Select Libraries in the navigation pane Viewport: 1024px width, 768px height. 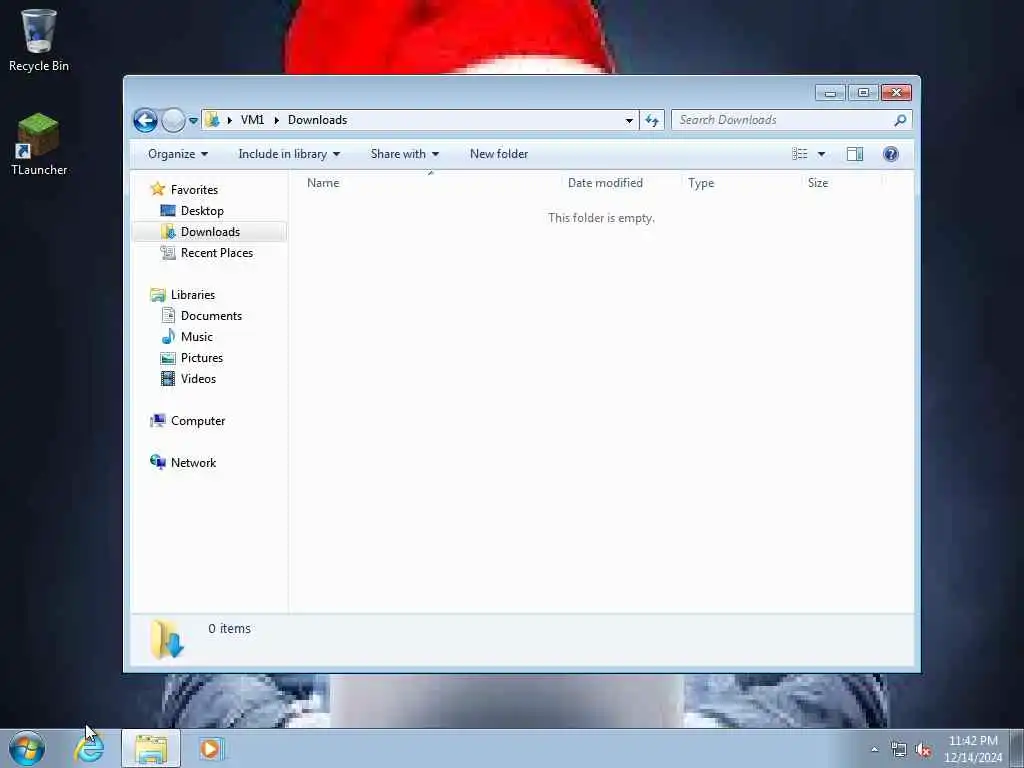193,295
